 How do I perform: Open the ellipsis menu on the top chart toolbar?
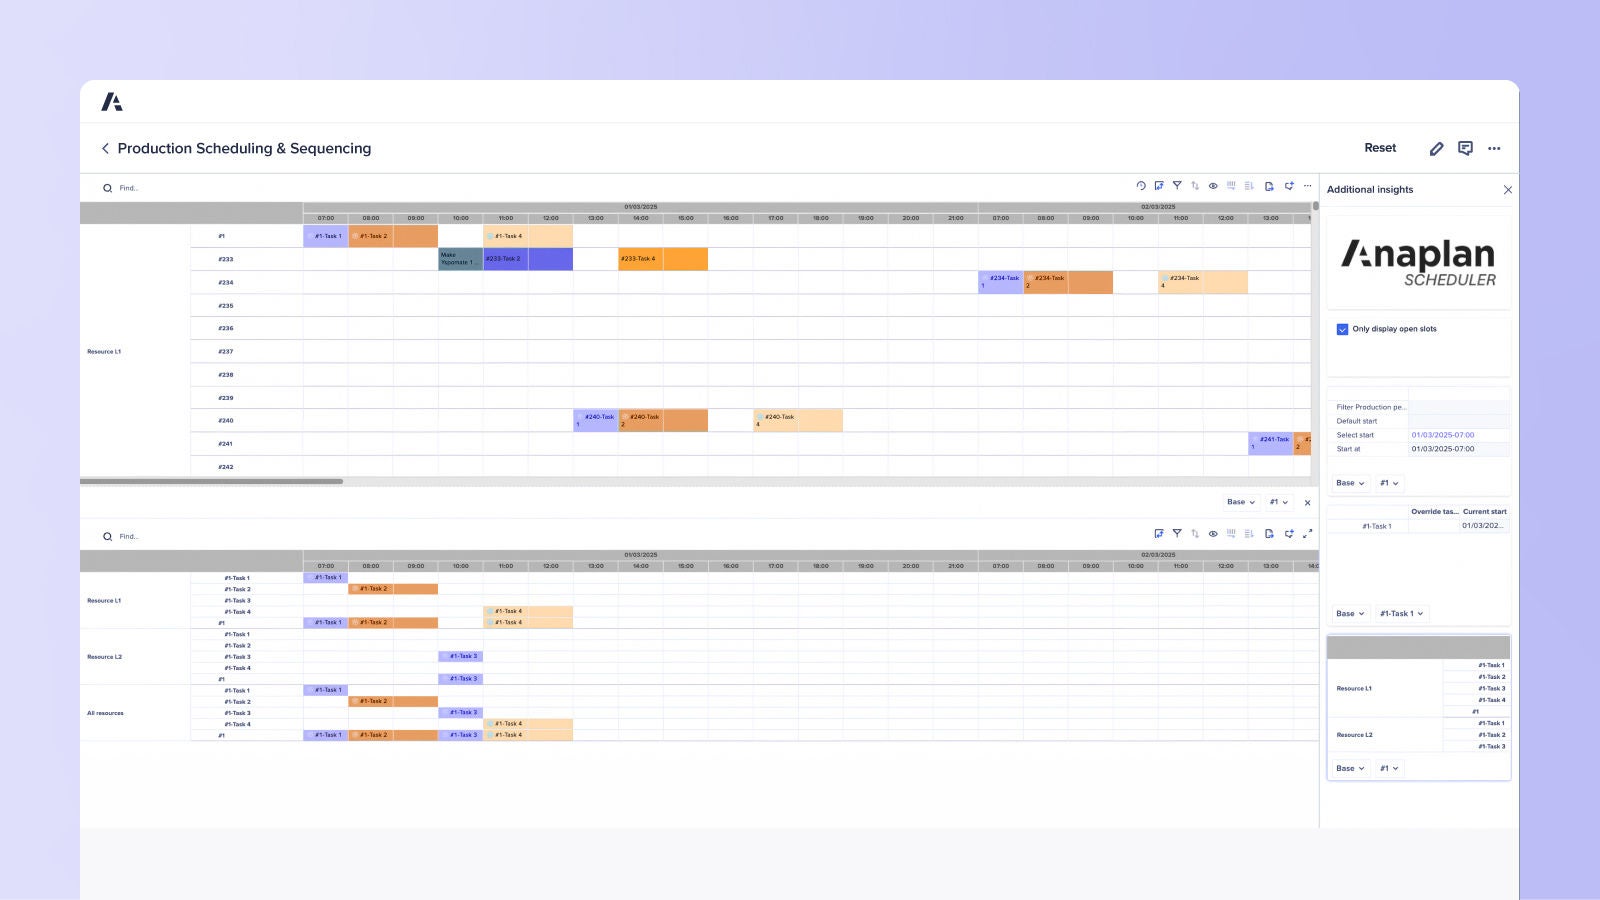[1308, 186]
